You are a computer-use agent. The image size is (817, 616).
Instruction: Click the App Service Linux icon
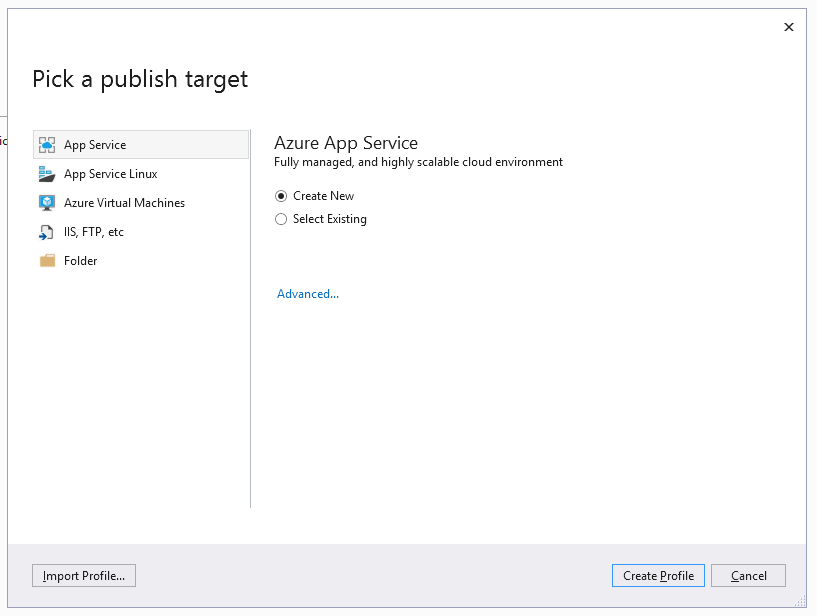47,174
